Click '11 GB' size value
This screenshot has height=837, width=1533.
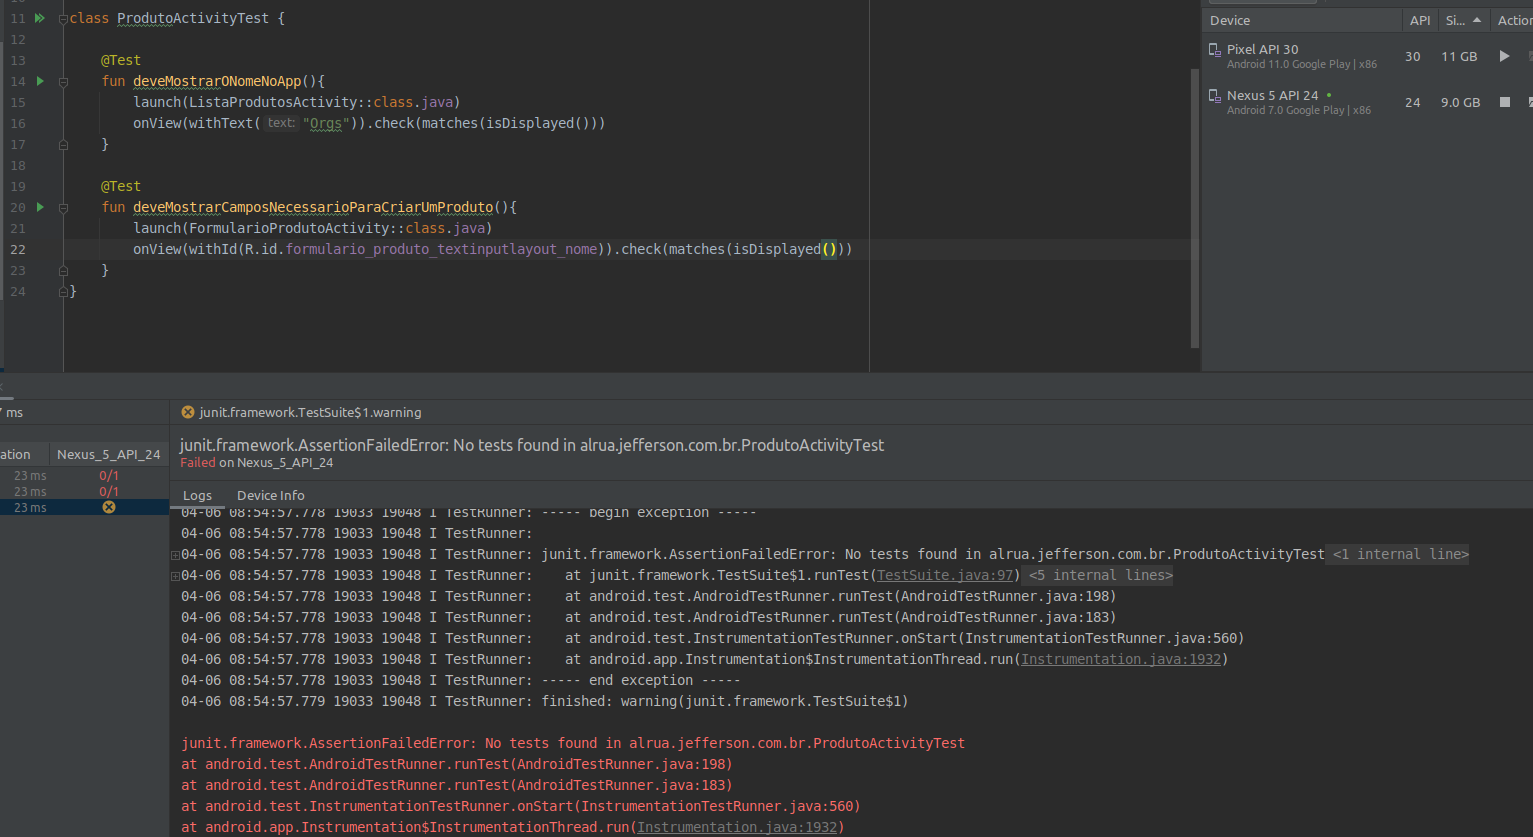tap(1459, 56)
